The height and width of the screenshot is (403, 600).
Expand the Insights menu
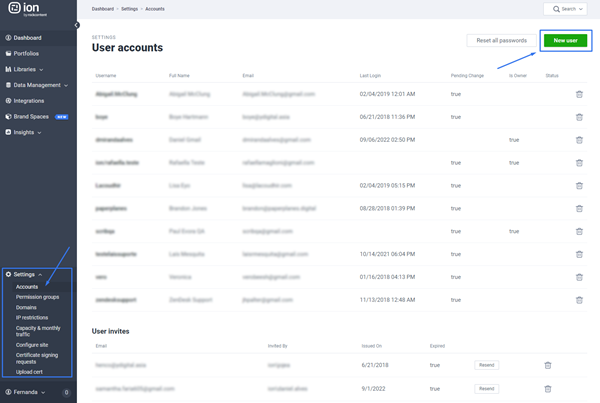click(27, 132)
